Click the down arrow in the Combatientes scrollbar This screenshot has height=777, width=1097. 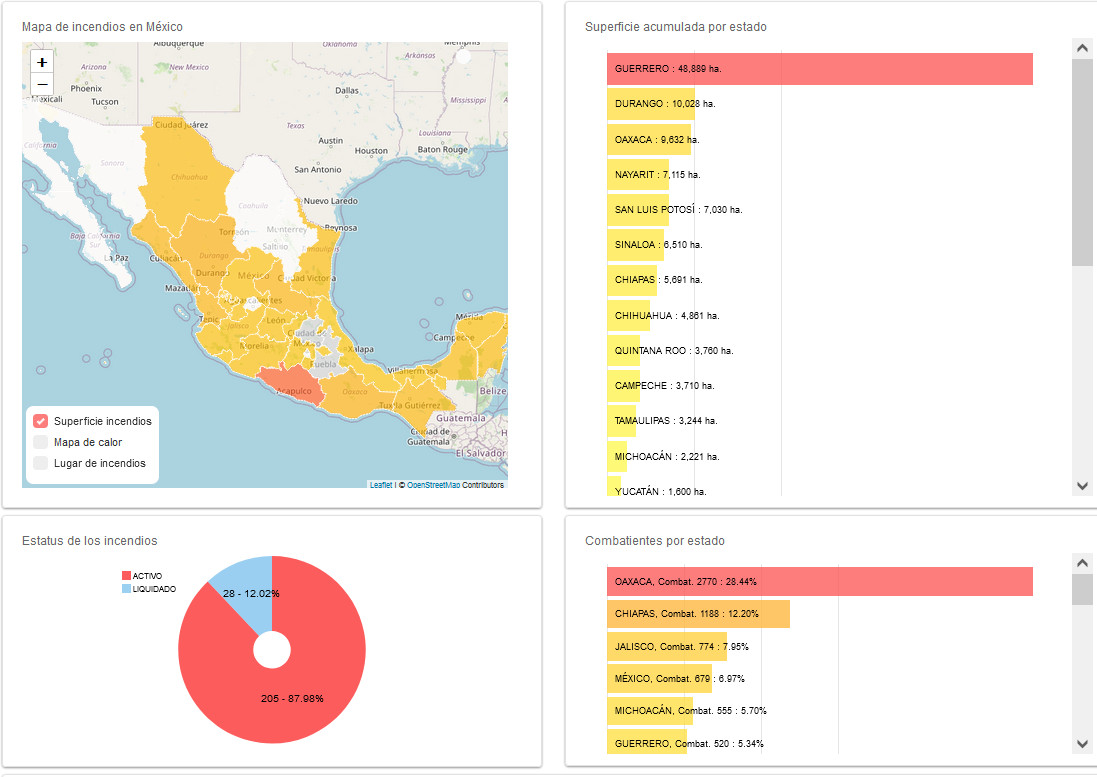click(x=1082, y=743)
